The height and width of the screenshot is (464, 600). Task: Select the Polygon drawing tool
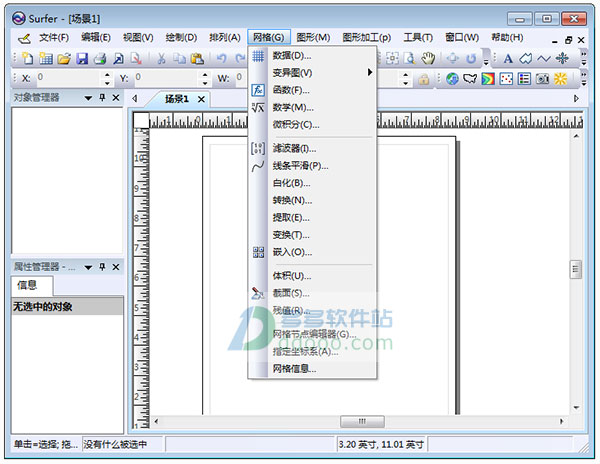point(525,59)
